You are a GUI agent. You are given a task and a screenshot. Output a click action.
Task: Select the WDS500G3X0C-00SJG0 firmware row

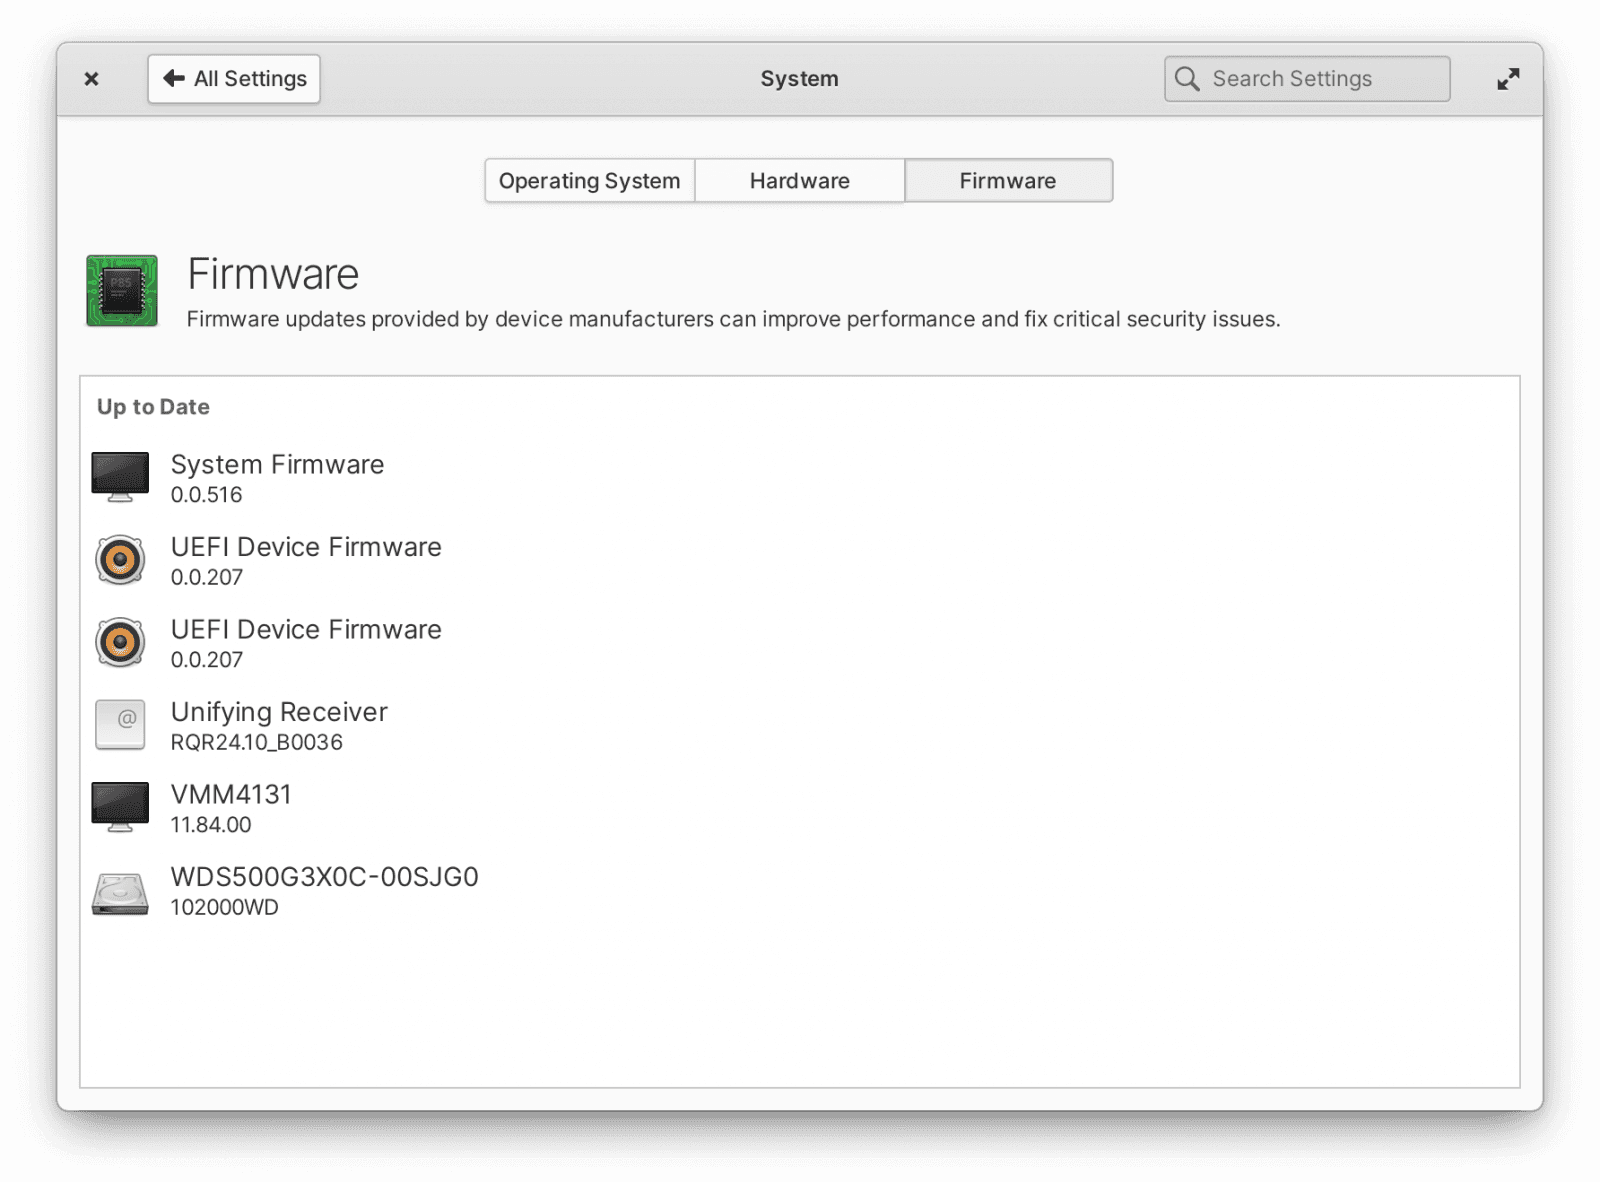(324, 889)
